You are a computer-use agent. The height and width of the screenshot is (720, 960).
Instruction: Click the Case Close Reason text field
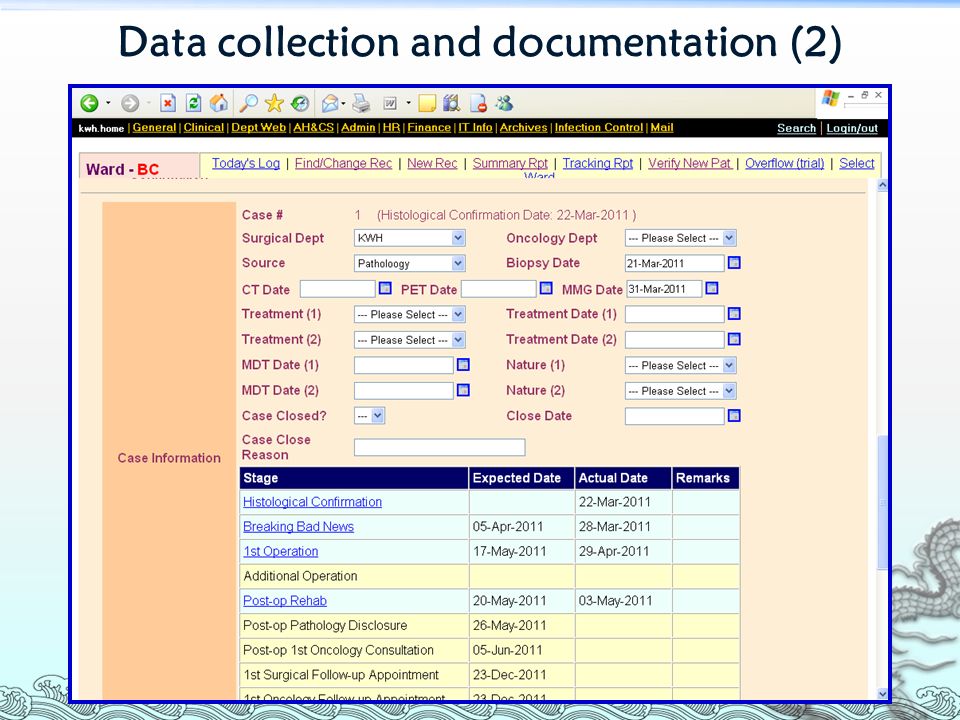pos(440,447)
